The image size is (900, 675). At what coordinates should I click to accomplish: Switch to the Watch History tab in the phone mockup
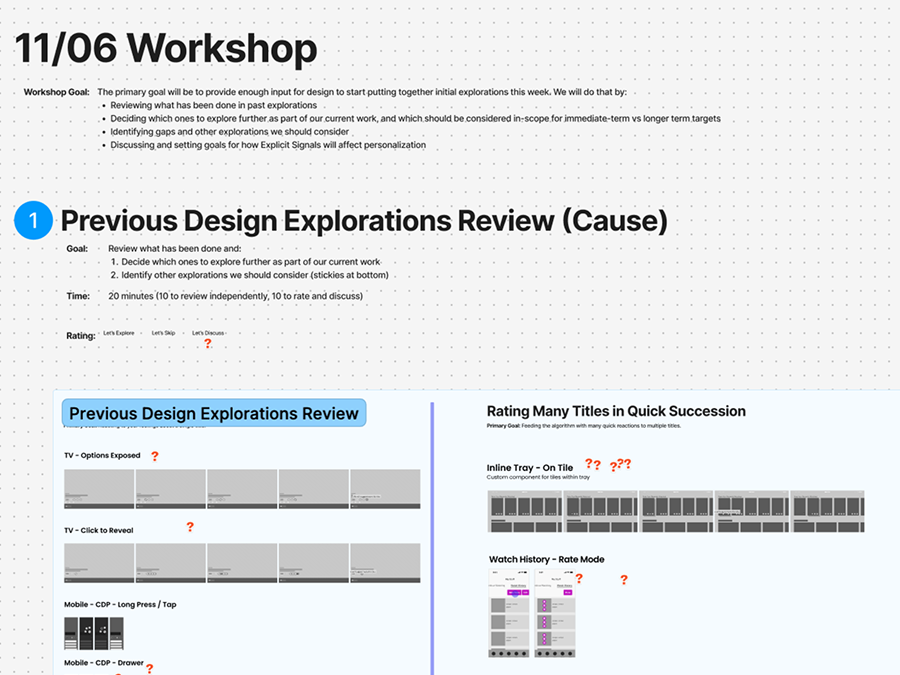coord(519,586)
